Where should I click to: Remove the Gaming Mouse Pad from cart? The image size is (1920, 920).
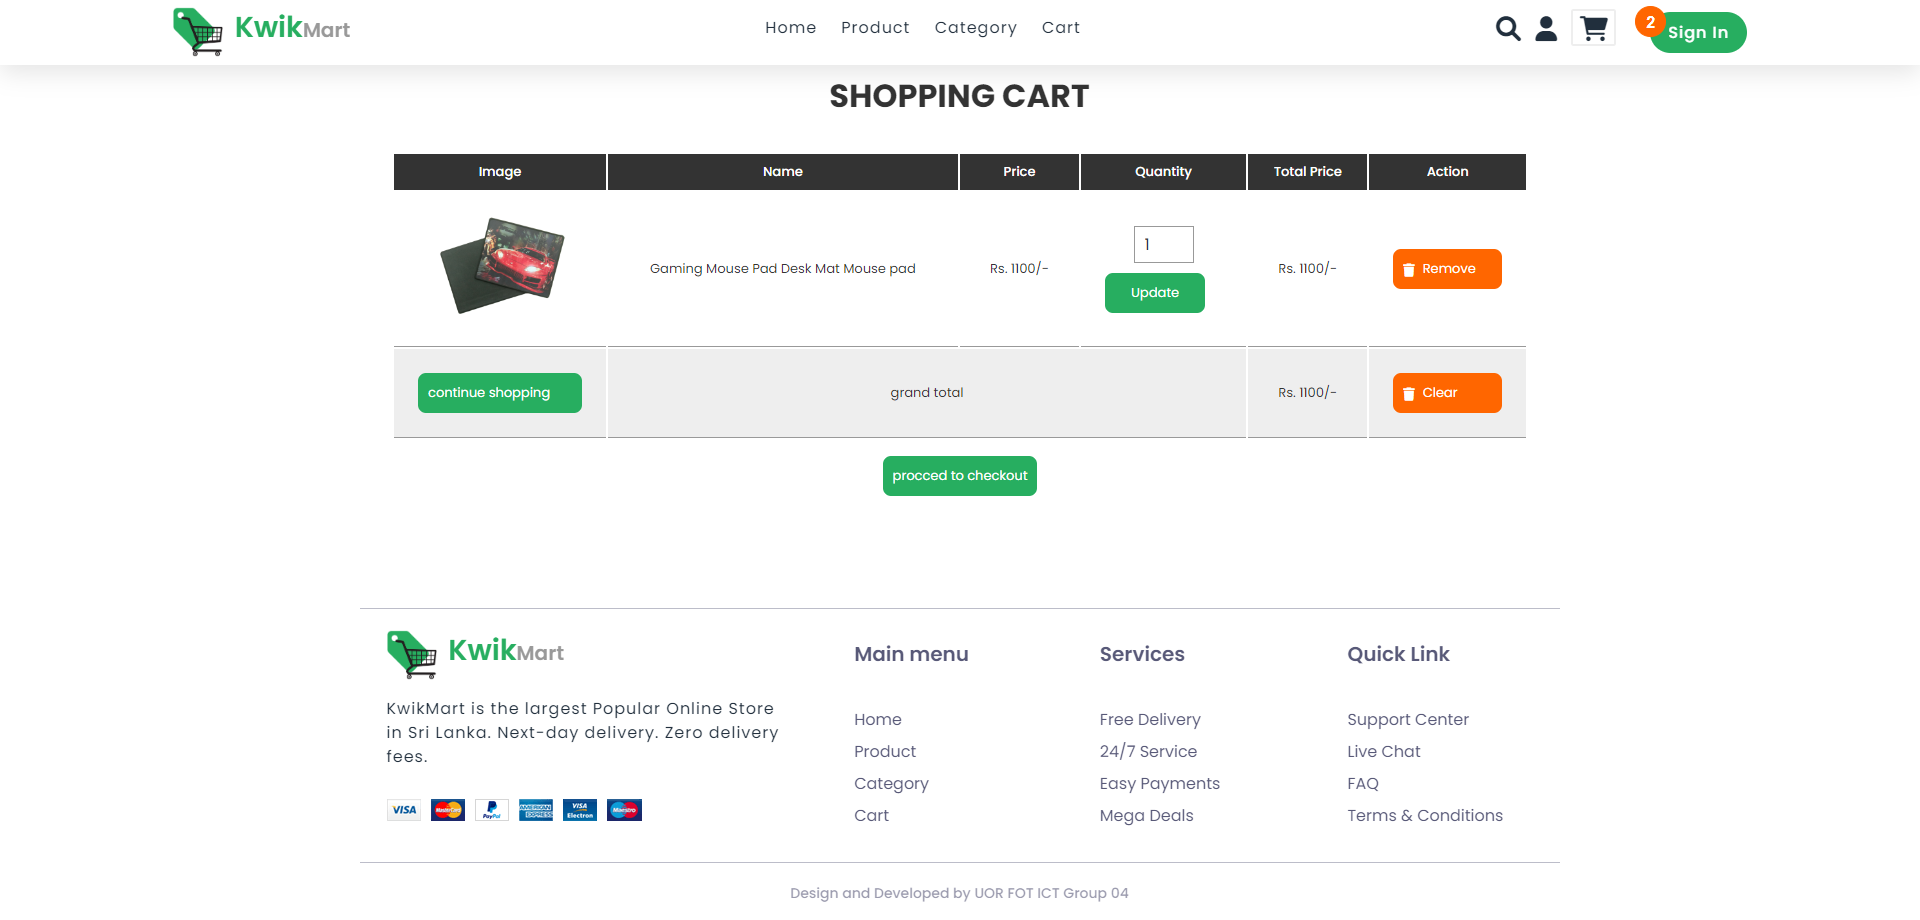[x=1446, y=268]
